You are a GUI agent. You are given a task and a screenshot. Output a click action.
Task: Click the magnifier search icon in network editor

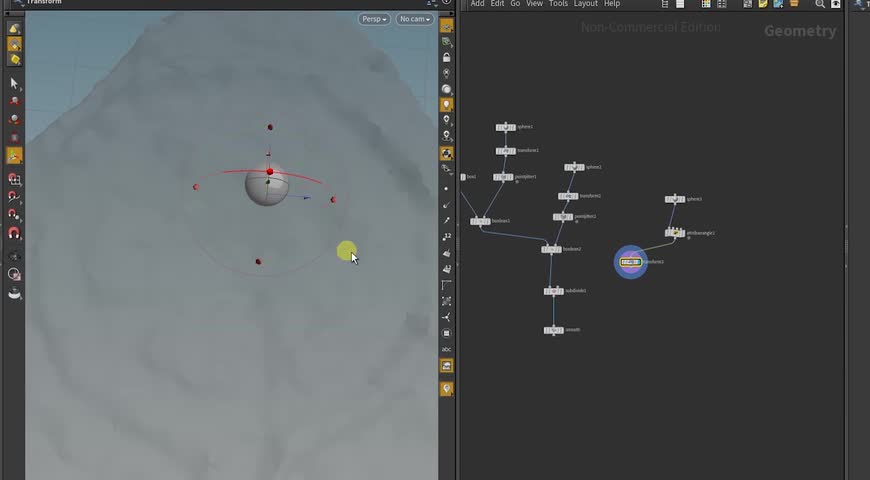pyautogui.click(x=820, y=4)
